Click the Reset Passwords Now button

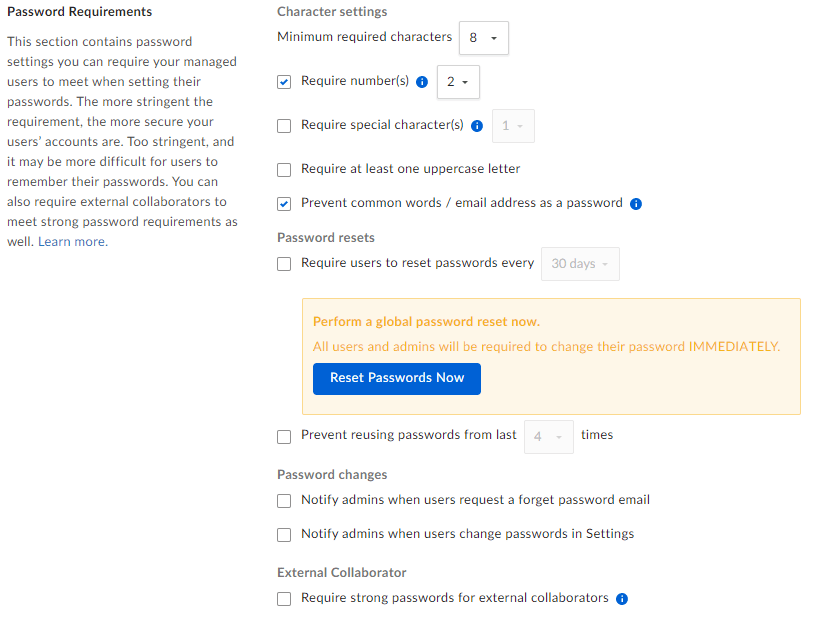[396, 378]
